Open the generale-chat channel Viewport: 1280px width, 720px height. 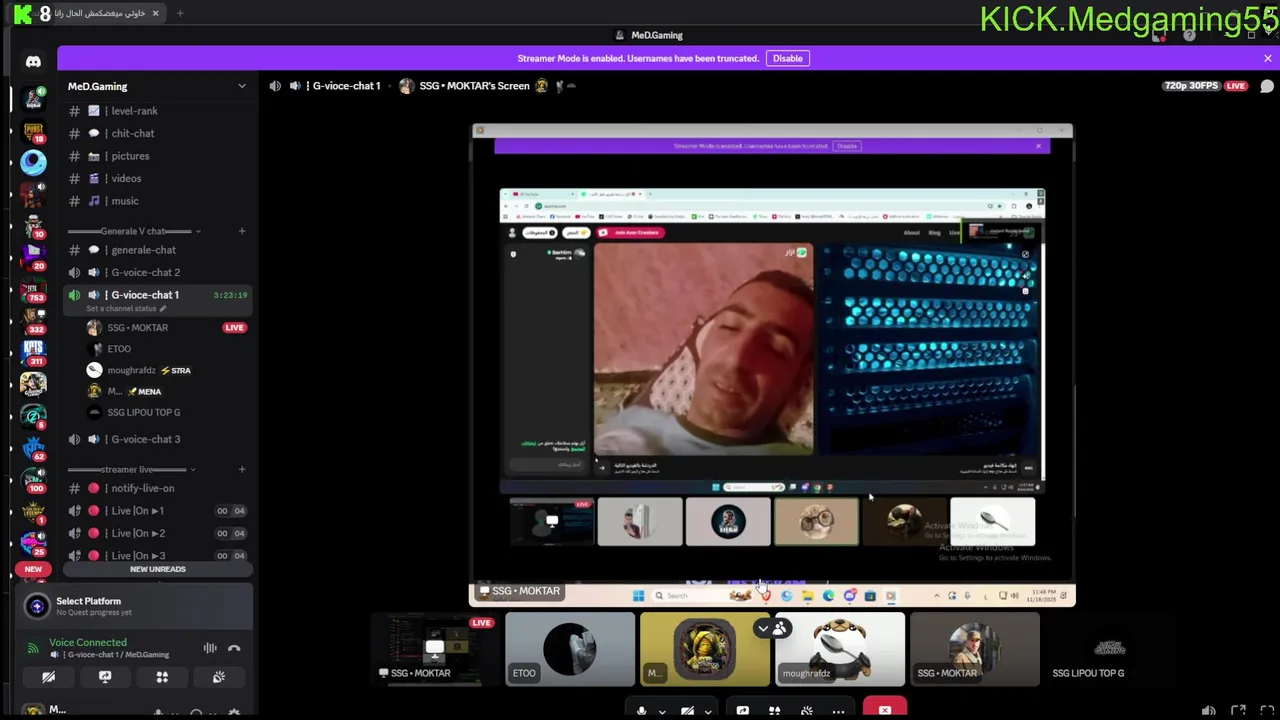tap(156, 250)
